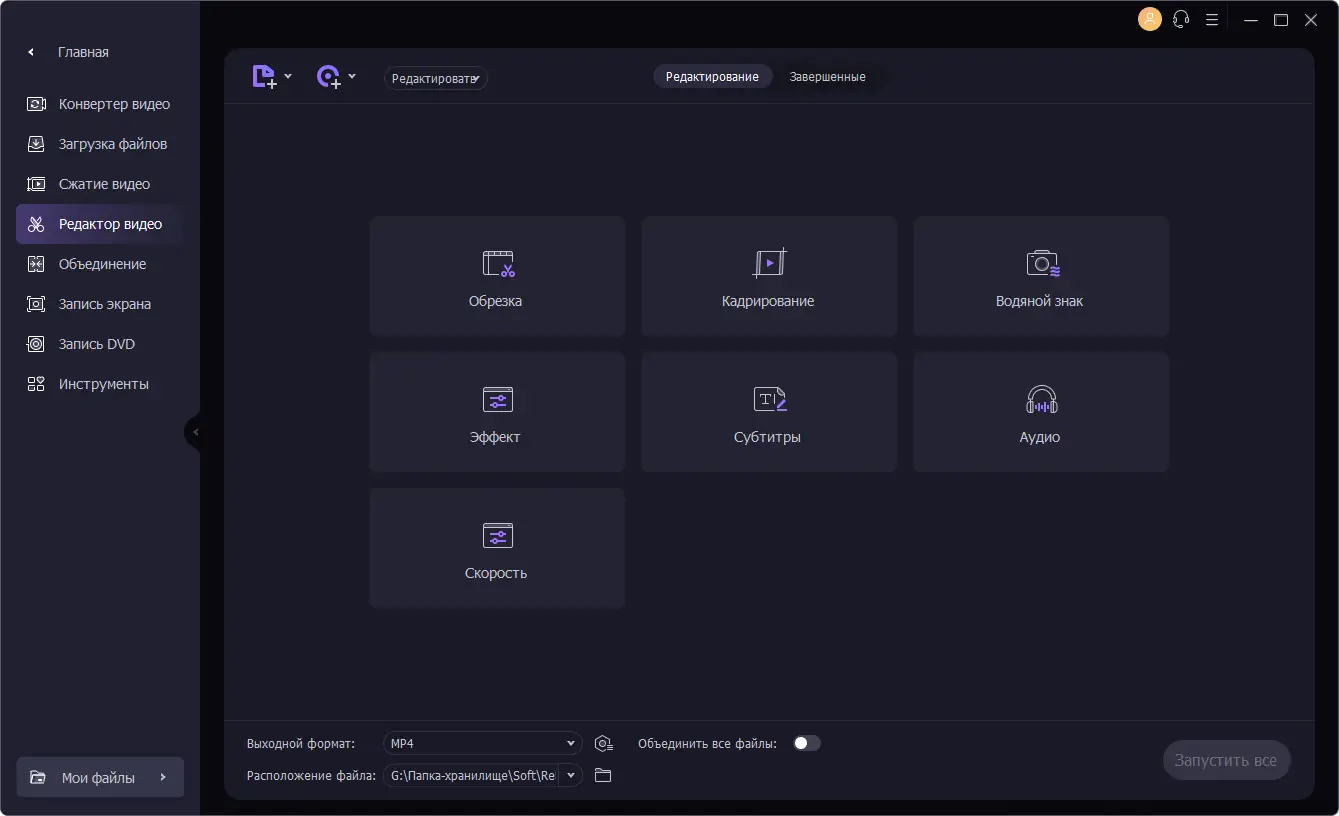Select Сжатие видео in the sidebar

click(100, 184)
